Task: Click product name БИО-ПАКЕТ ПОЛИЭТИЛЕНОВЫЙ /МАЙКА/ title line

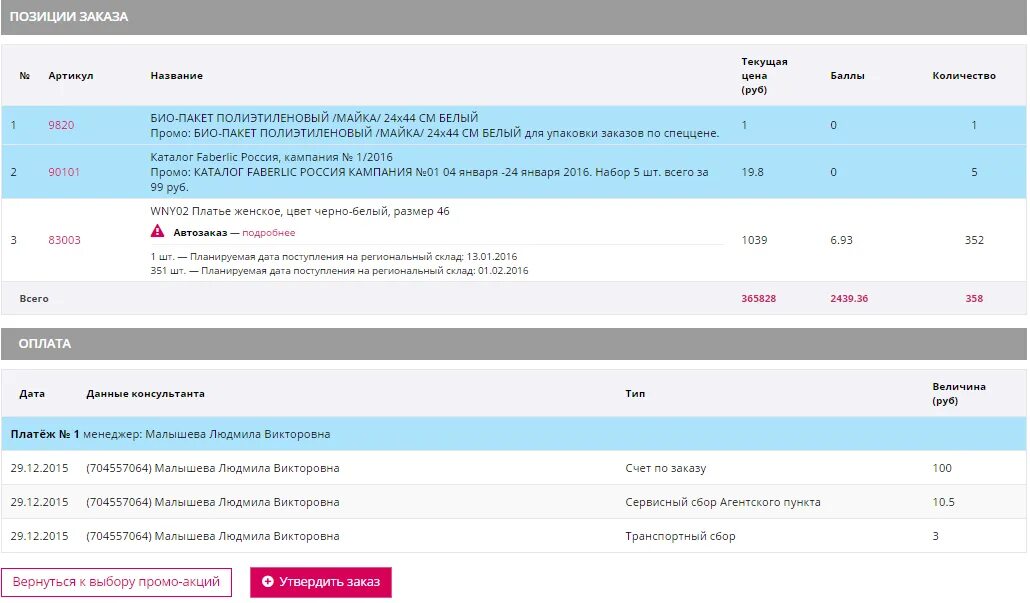Action: coord(314,118)
